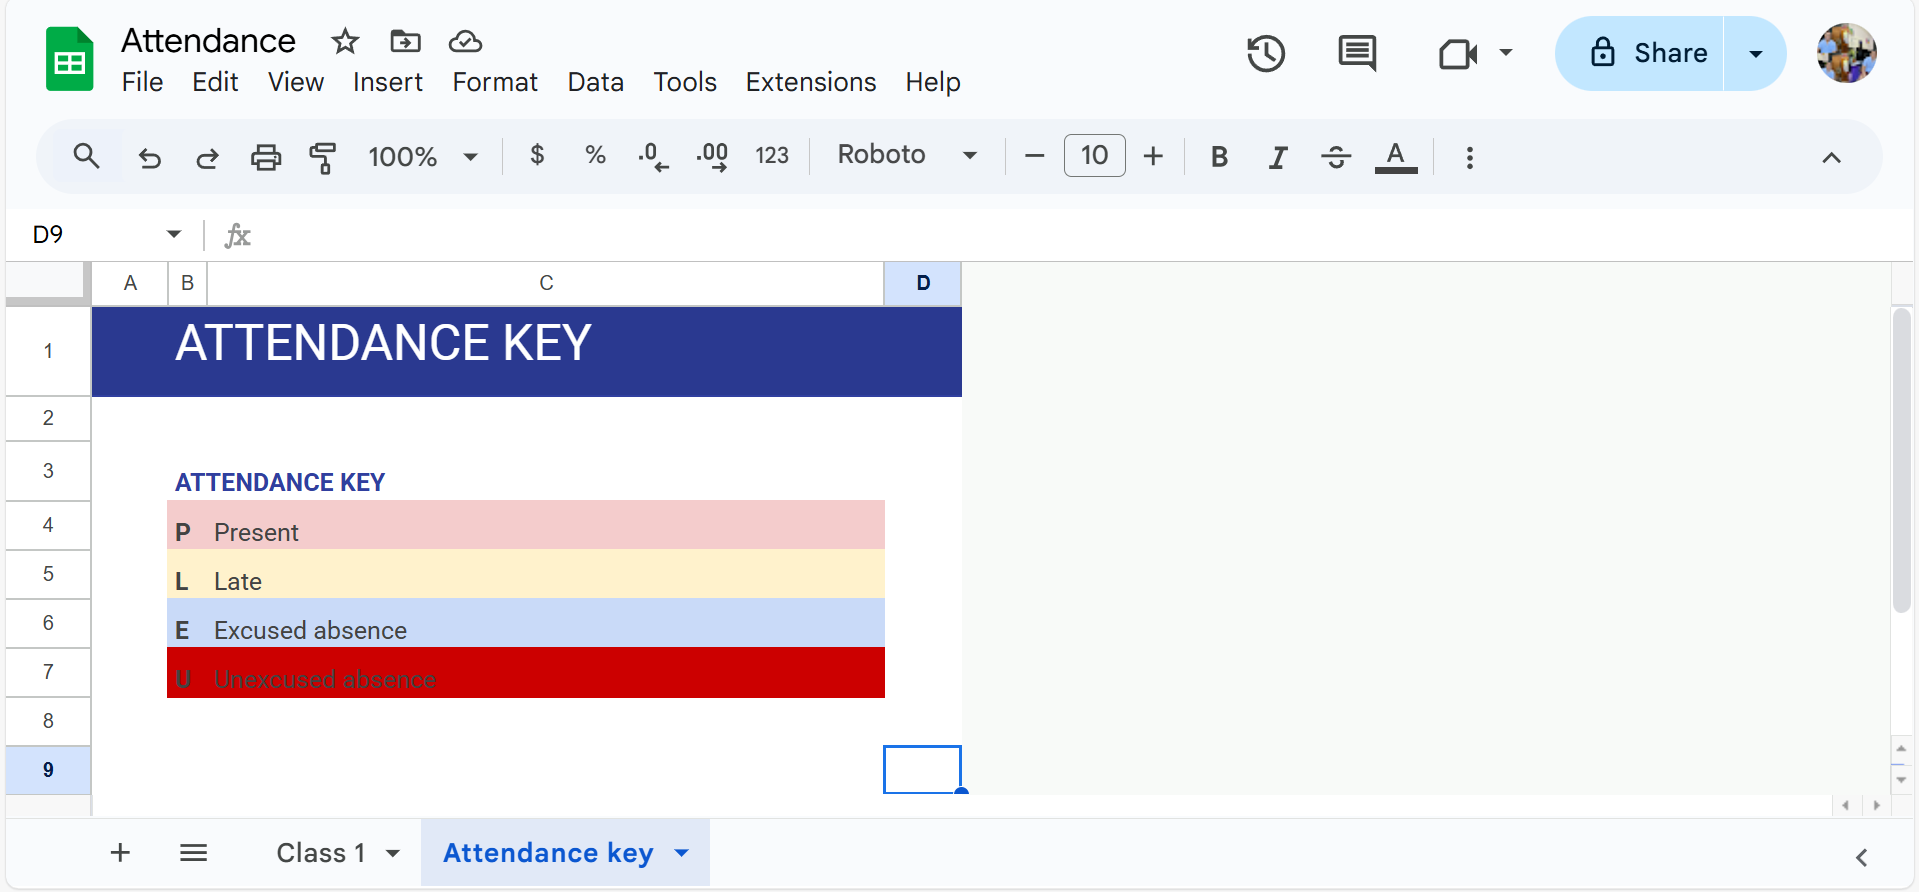Start a video meeting camera icon
This screenshot has height=892, width=1919.
tap(1458, 53)
